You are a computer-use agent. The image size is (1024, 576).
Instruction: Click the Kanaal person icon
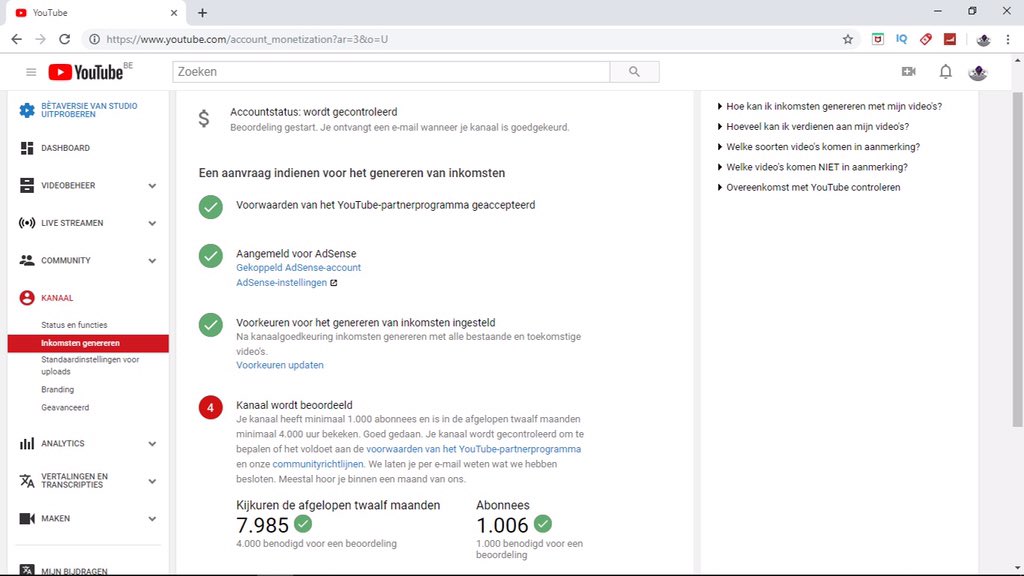[27, 298]
